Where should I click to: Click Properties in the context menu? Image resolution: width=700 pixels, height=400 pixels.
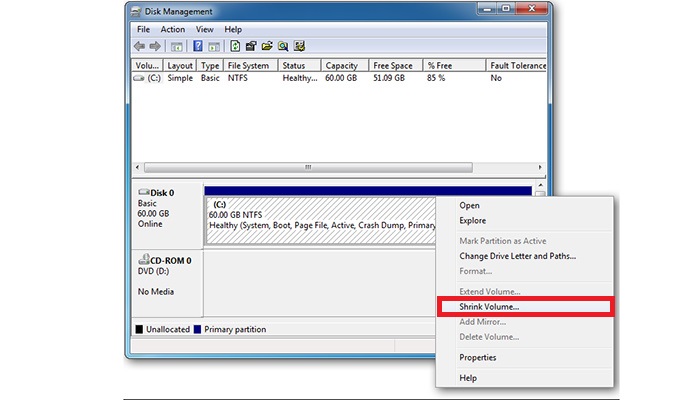point(477,357)
